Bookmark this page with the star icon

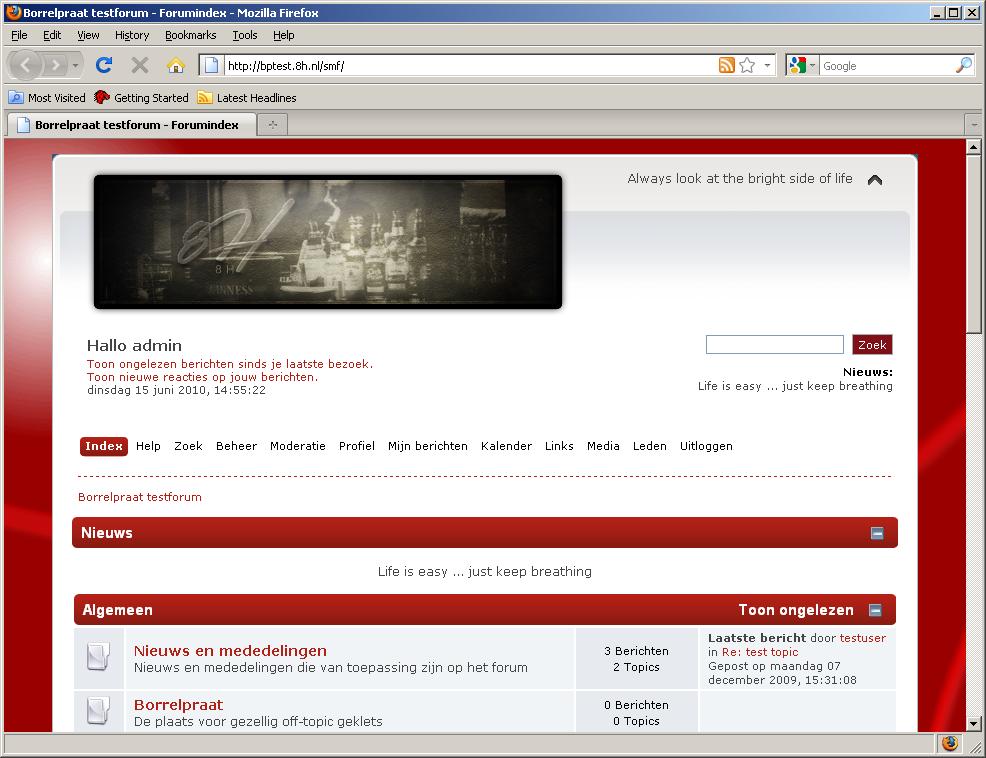point(747,65)
